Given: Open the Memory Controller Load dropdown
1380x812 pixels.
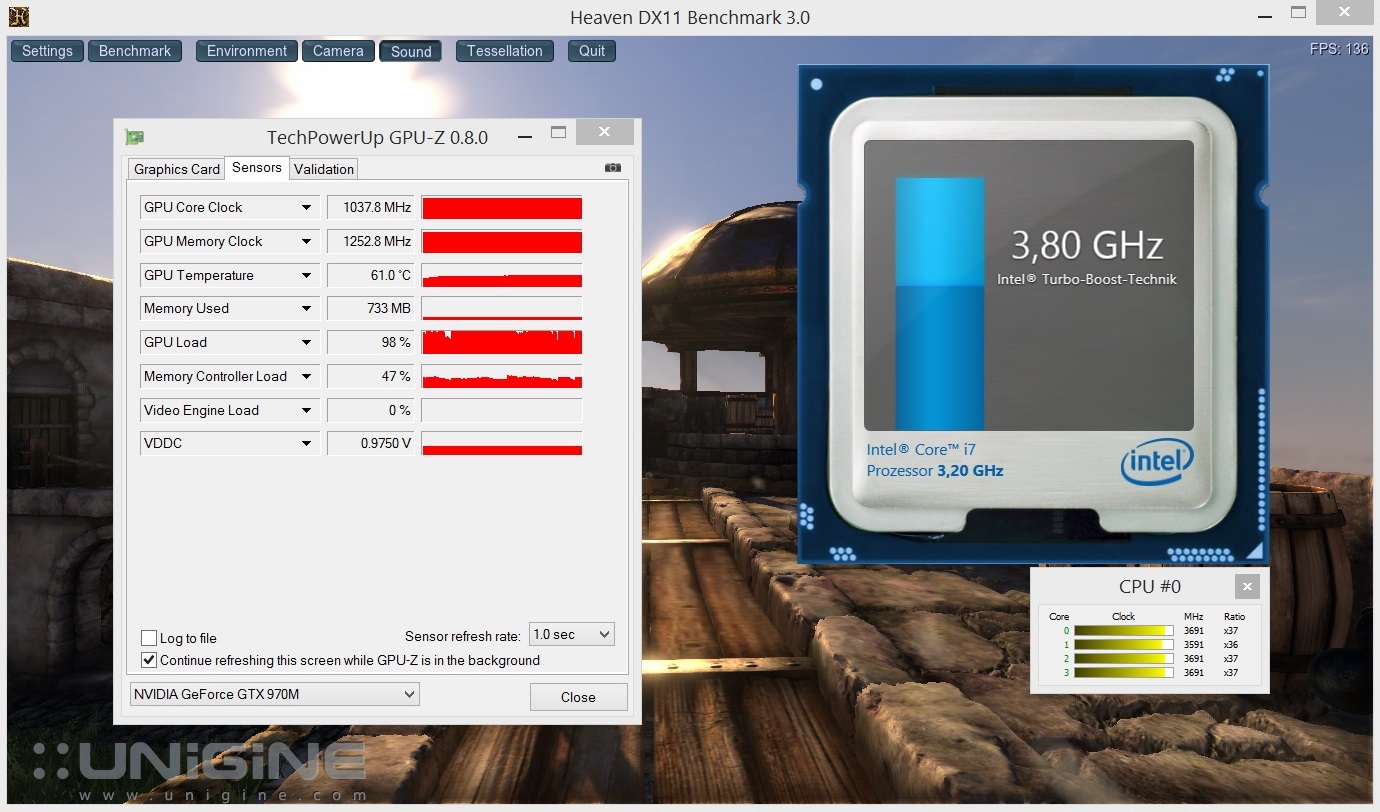Looking at the screenshot, I should pos(307,376).
